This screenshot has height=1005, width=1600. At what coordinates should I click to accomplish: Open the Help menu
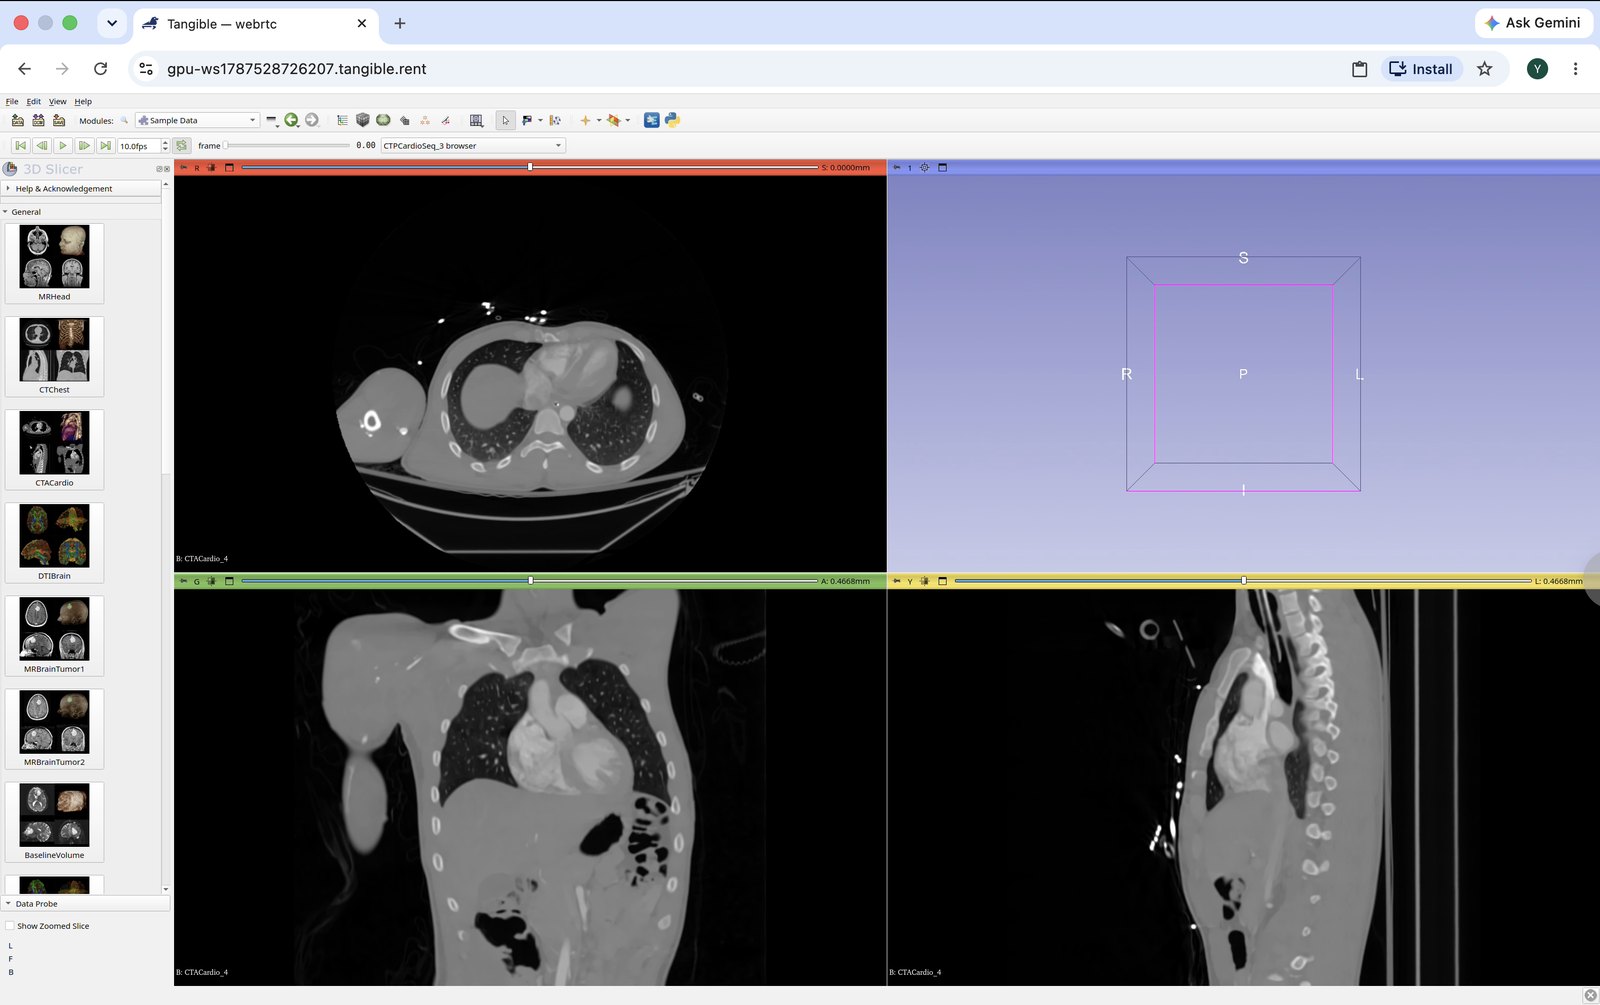point(83,101)
